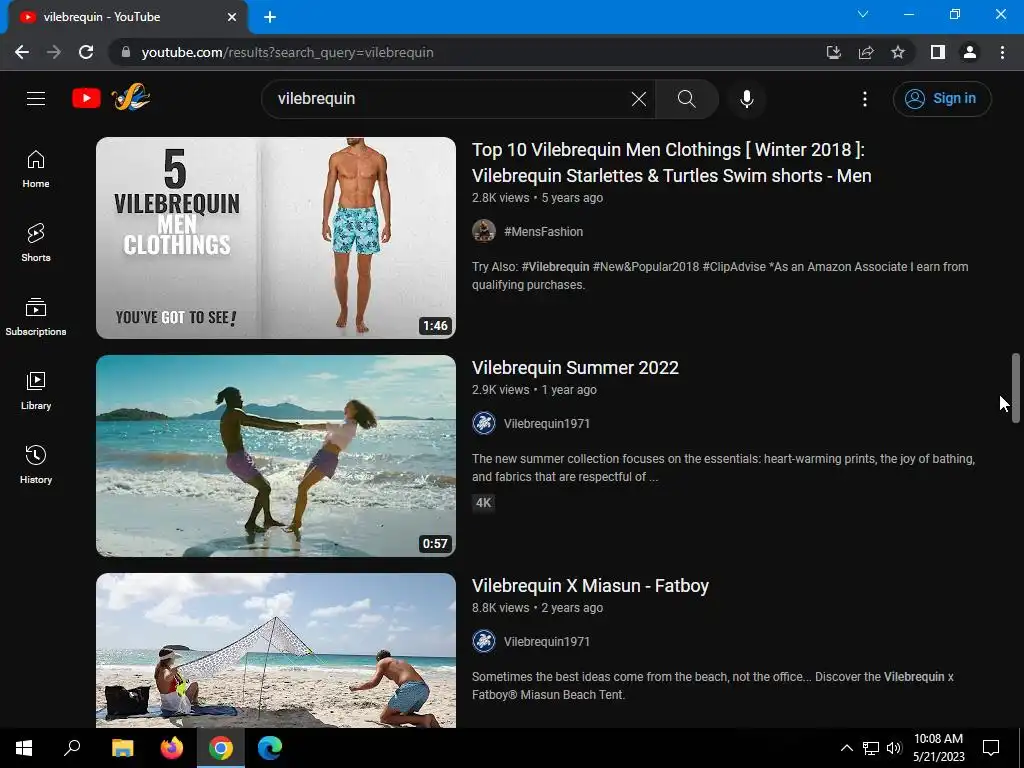
Task: Toggle the Chrome side panel
Action: (x=938, y=52)
